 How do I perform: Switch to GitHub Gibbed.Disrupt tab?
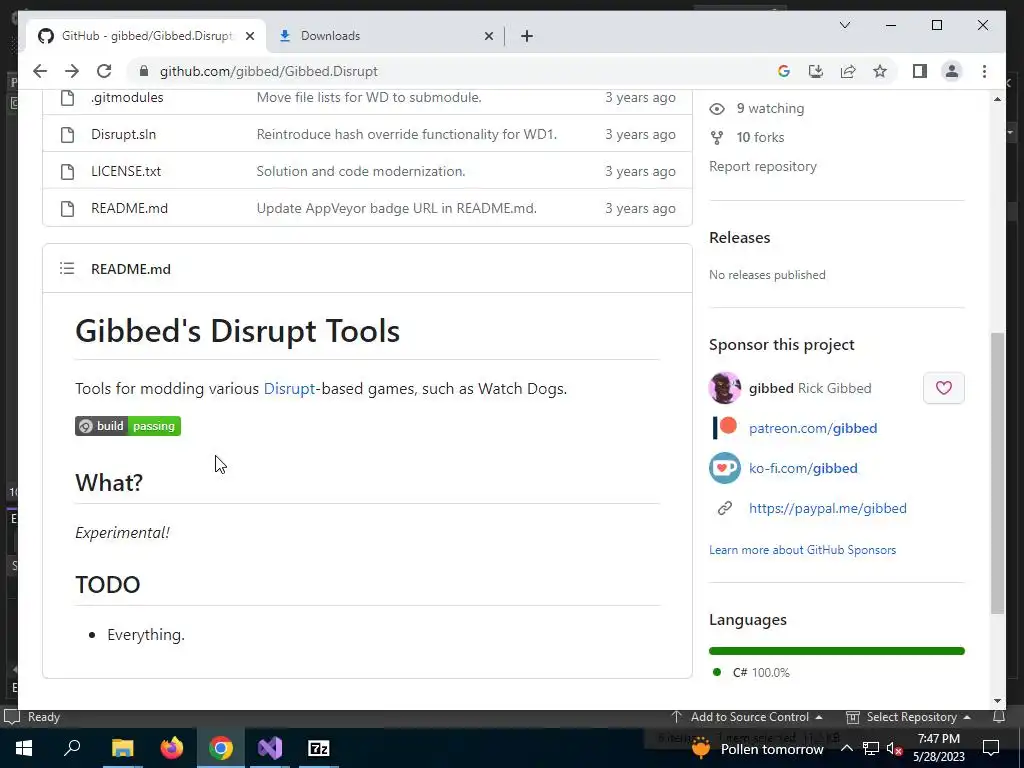[146, 36]
